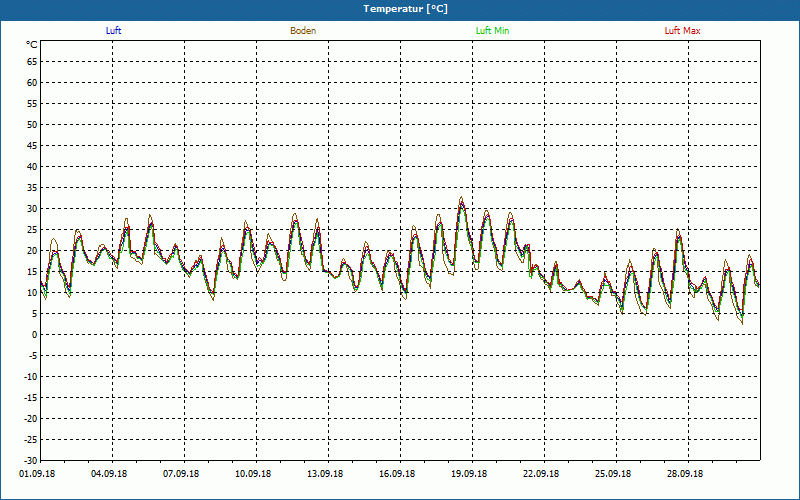Click the 0 value on the temperature axis
The height and width of the screenshot is (500, 800).
tap(35, 335)
